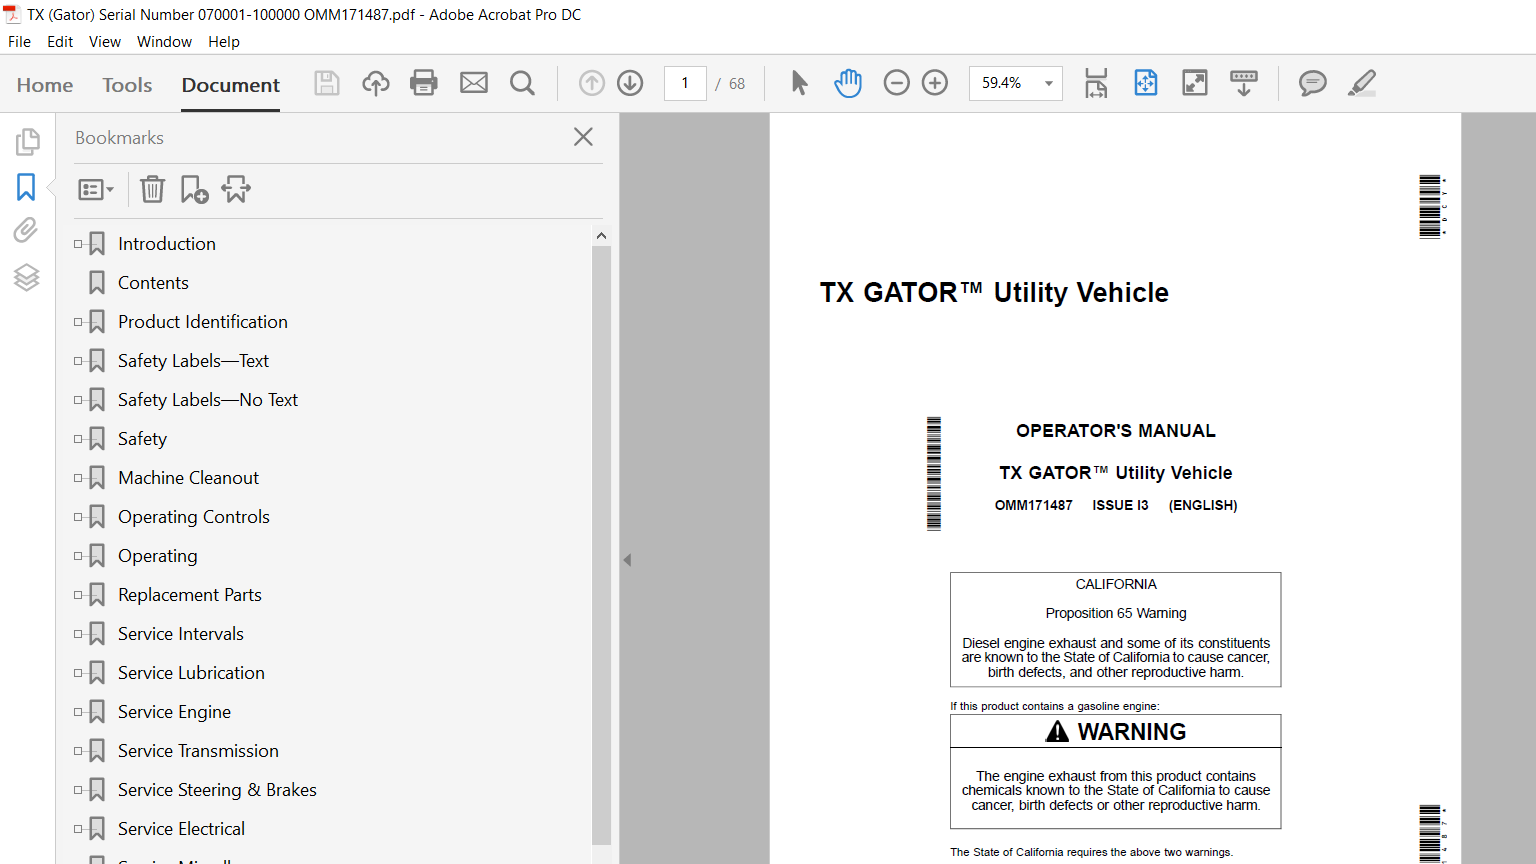The image size is (1536, 864).
Task: Go to previous page arrow icon
Action: (592, 83)
